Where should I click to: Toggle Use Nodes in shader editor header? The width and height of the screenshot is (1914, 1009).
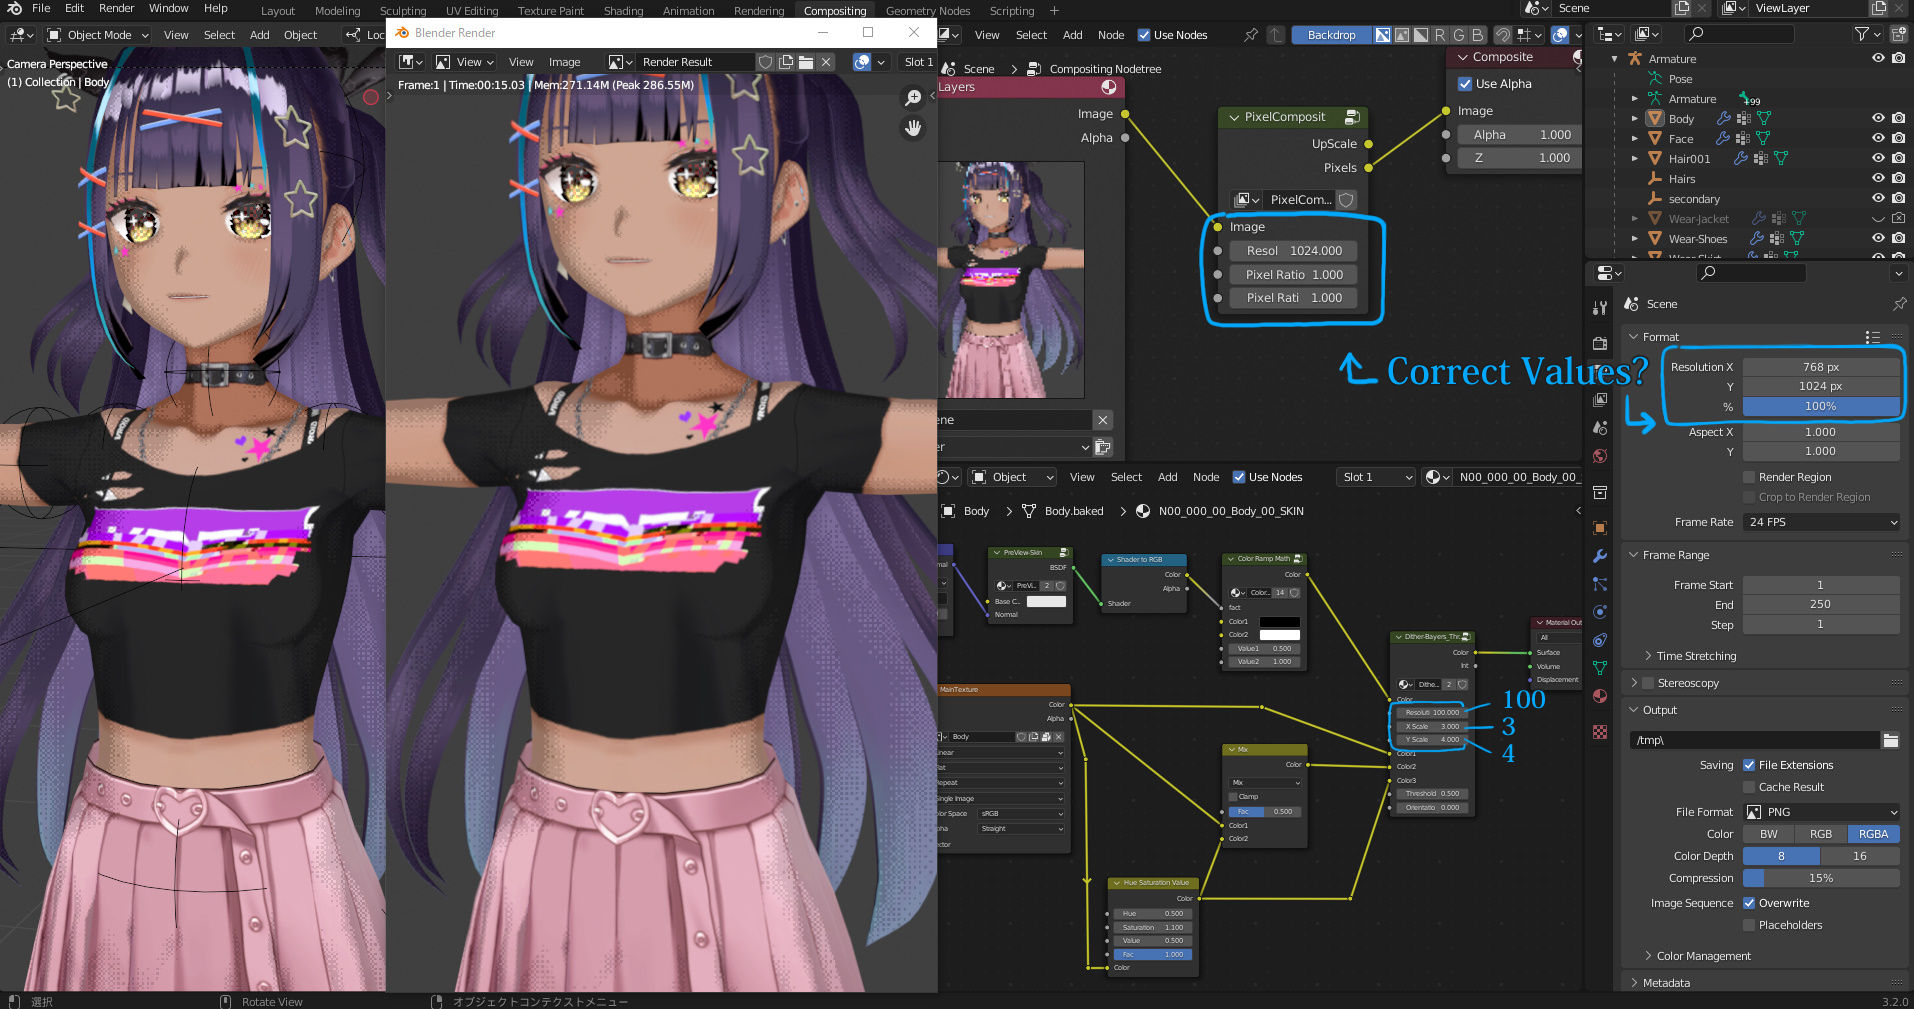click(x=1239, y=477)
